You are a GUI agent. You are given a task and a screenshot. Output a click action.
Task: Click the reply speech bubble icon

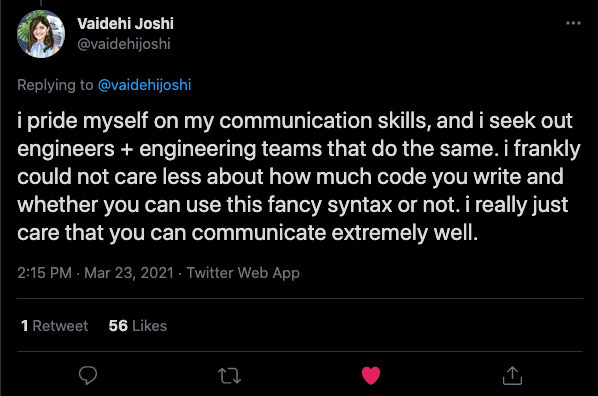pos(88,375)
